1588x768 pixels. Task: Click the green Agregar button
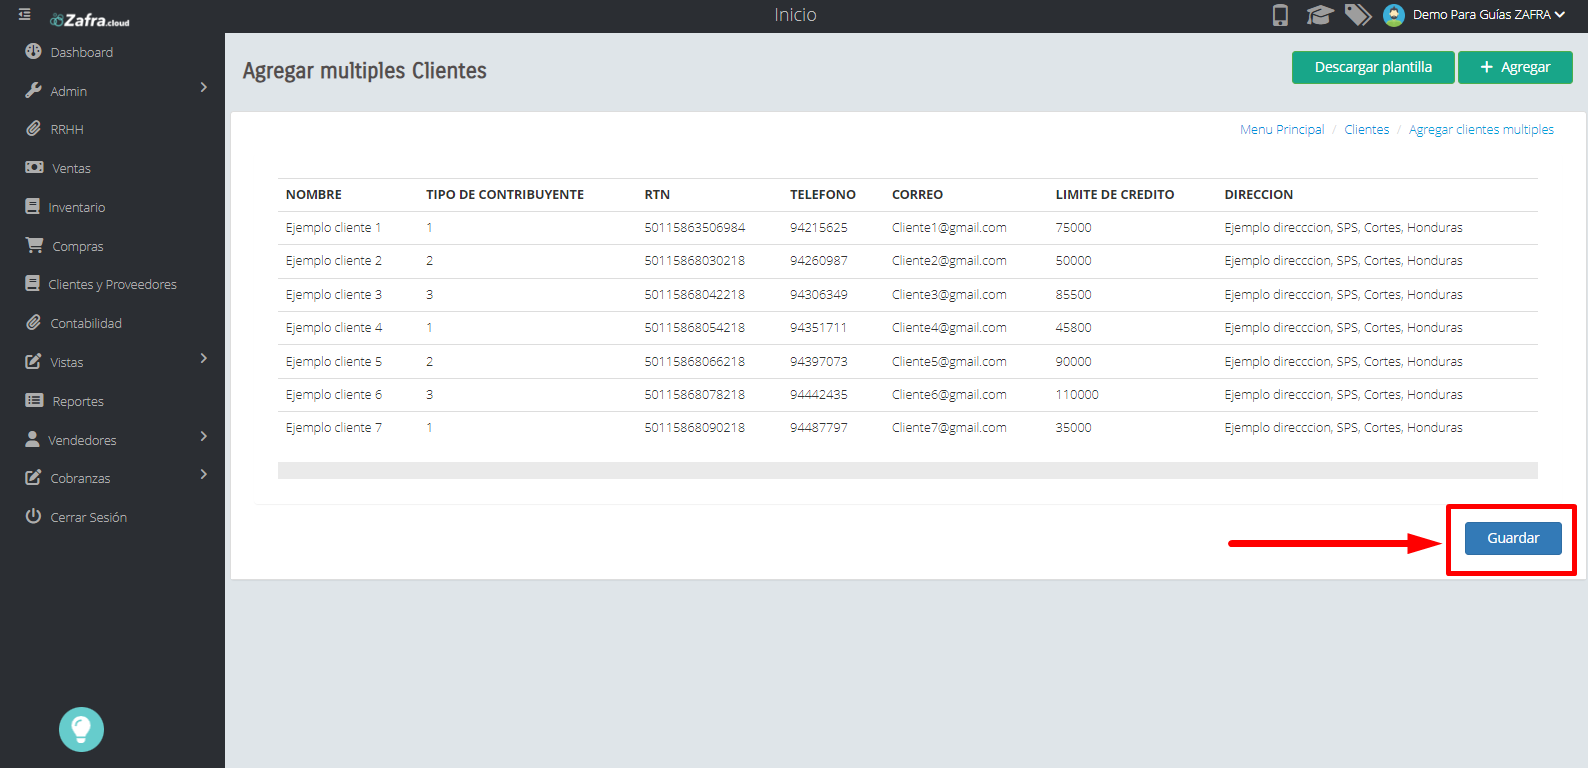pyautogui.click(x=1515, y=67)
